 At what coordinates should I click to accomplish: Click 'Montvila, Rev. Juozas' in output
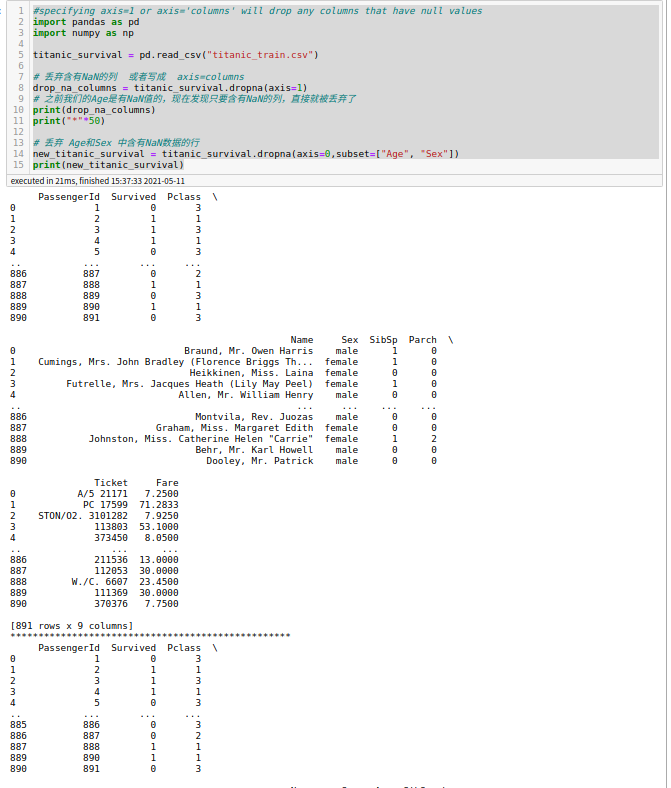coord(254,417)
